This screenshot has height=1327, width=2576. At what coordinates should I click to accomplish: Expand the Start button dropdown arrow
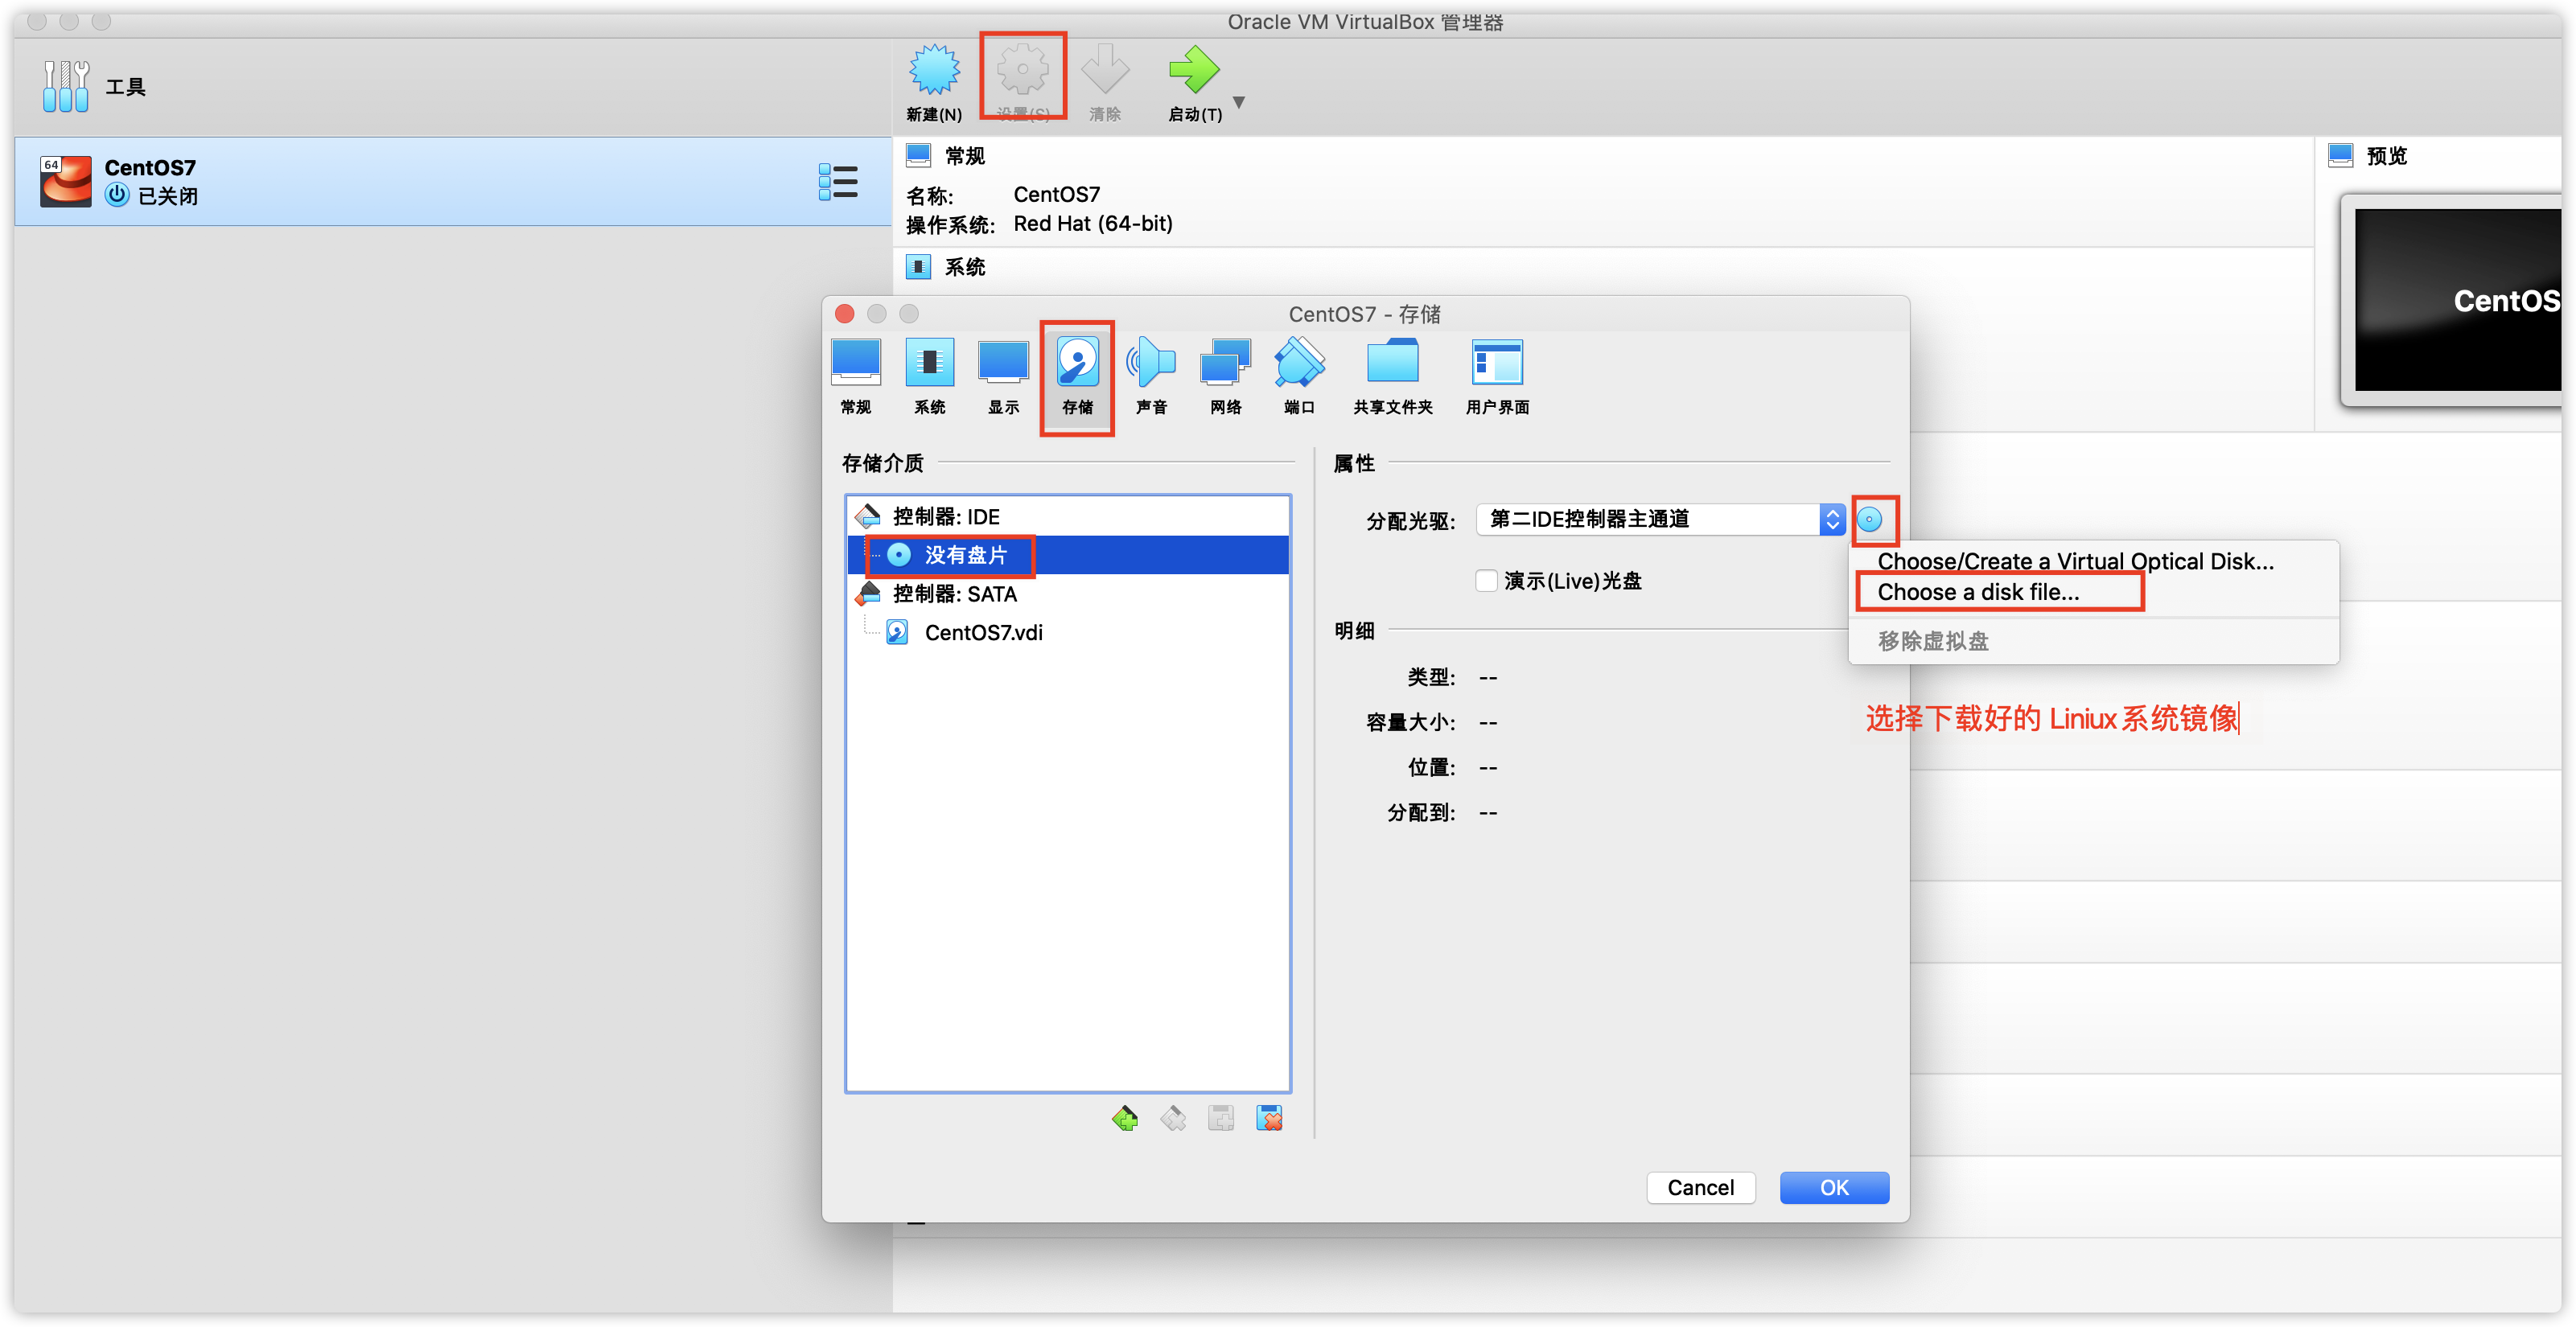coord(1239,102)
